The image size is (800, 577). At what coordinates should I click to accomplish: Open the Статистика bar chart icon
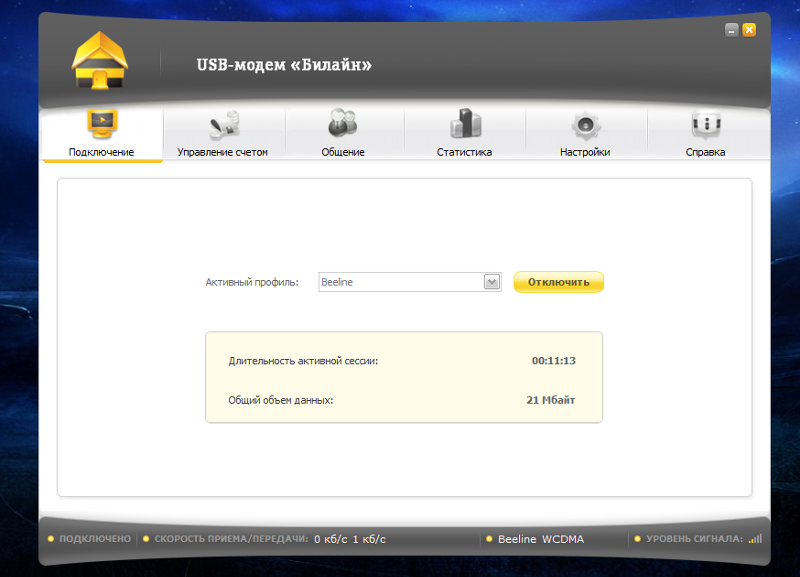click(x=465, y=123)
